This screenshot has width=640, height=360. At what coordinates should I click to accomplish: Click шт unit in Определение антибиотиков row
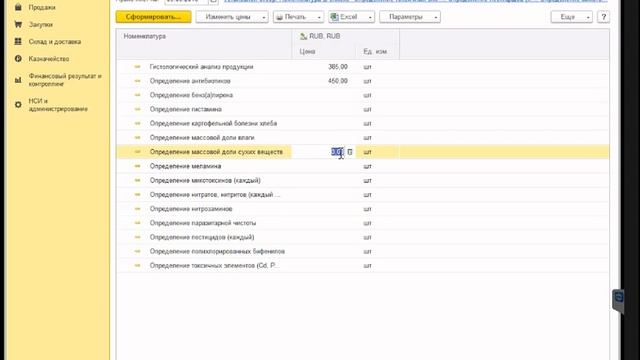367,81
